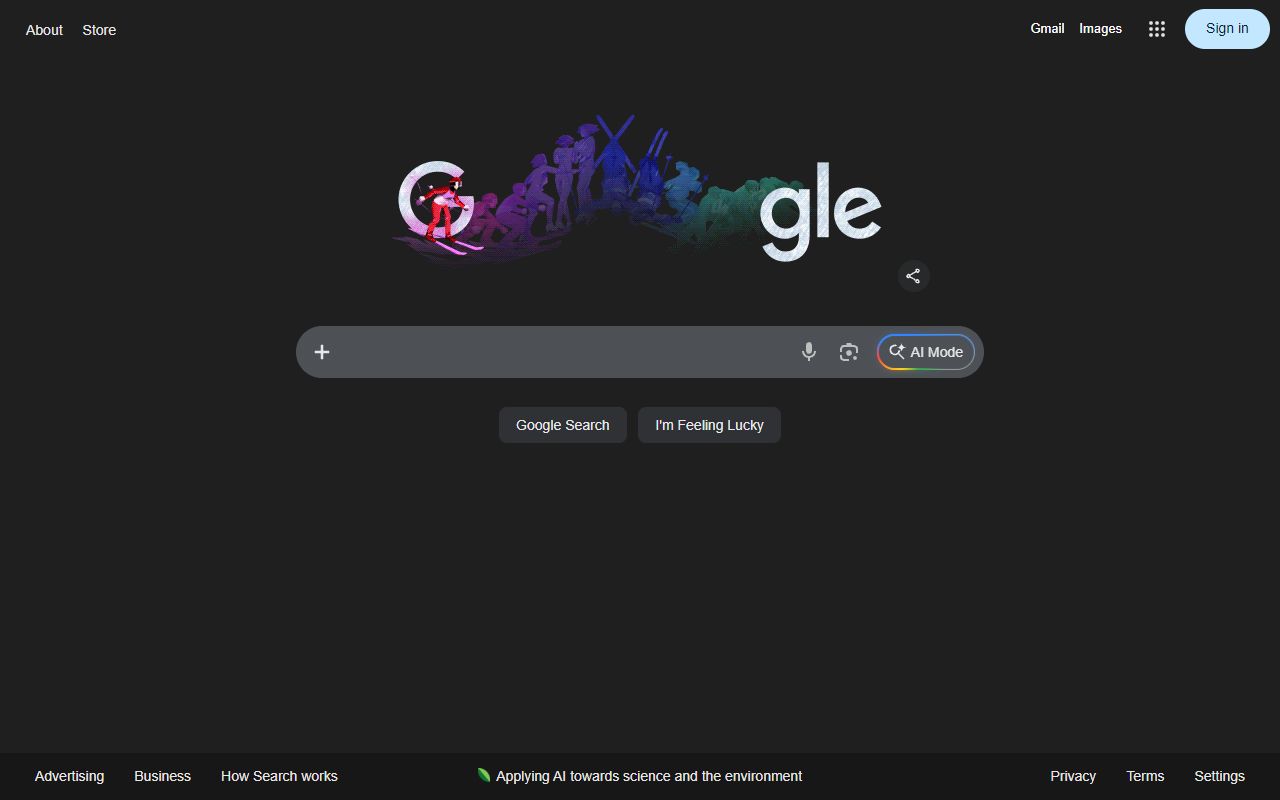Open the About link
Viewport: 1280px width, 800px height.
tap(44, 30)
